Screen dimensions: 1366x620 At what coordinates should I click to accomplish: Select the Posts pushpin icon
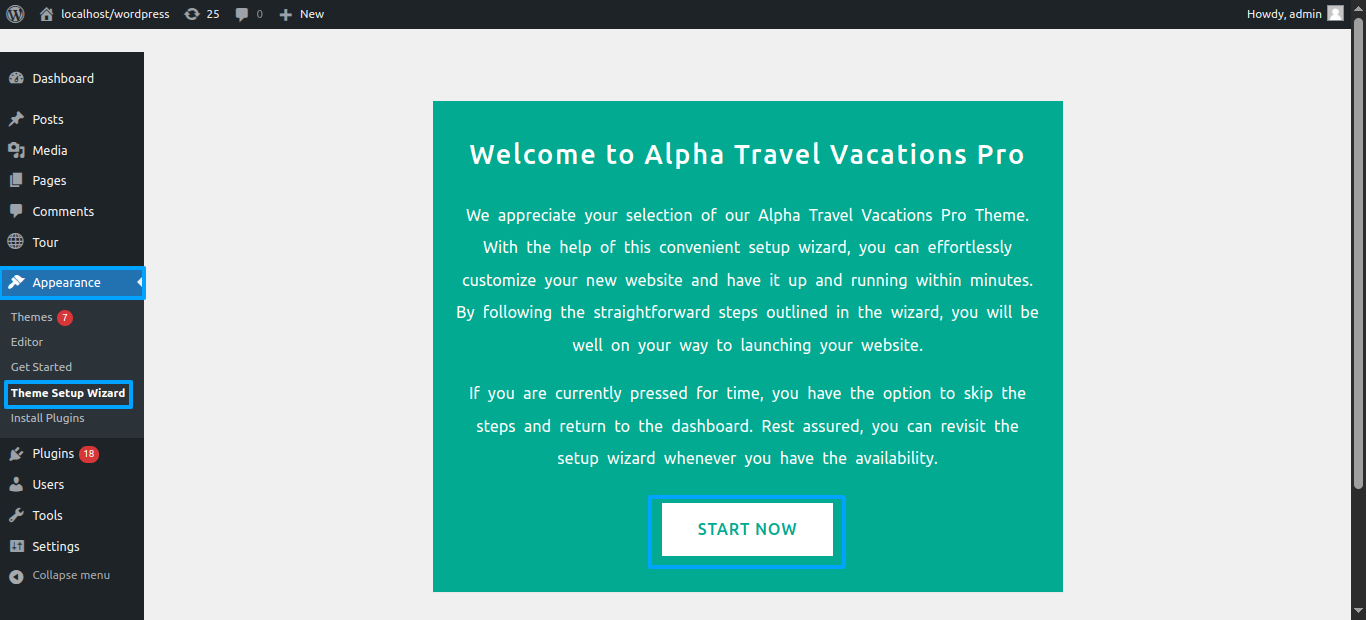point(16,119)
